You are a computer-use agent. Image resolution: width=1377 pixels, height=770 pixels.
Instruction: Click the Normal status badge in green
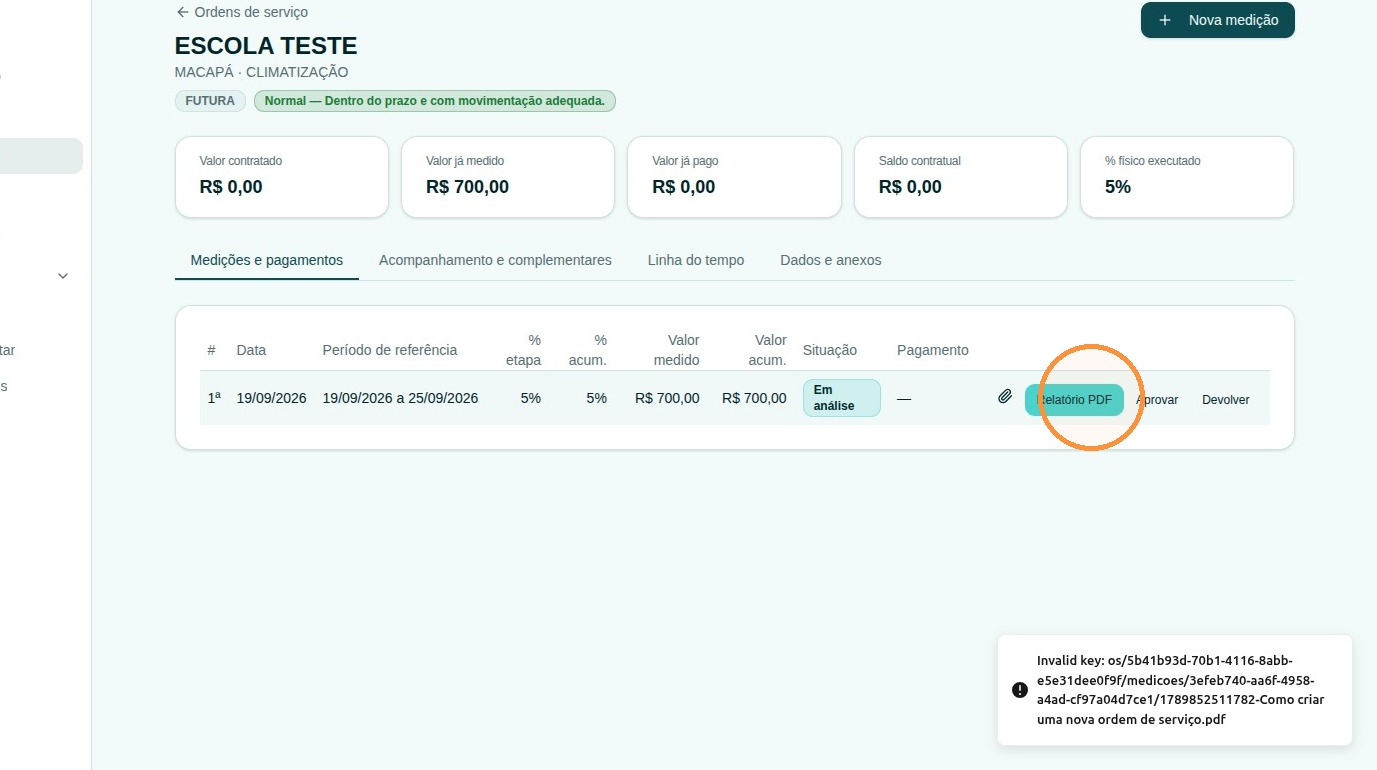[435, 101]
